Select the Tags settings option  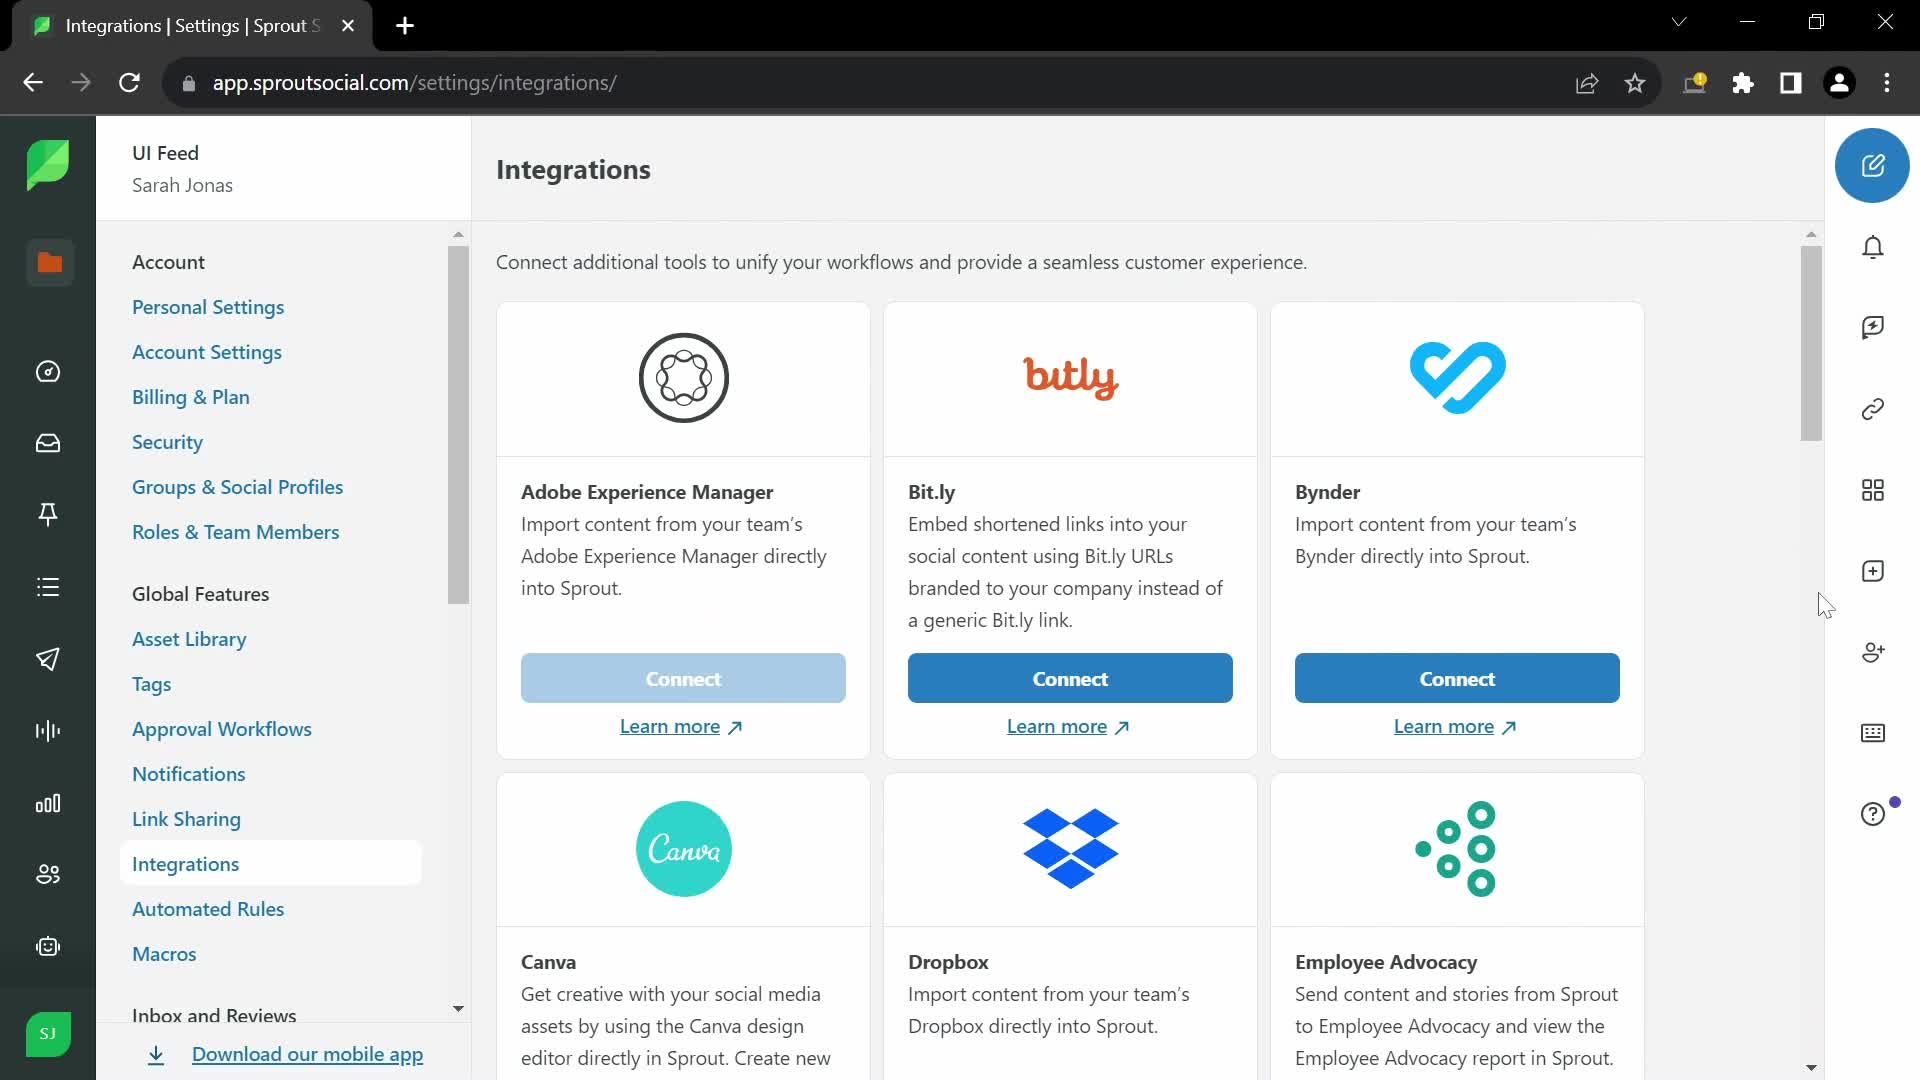point(152,683)
